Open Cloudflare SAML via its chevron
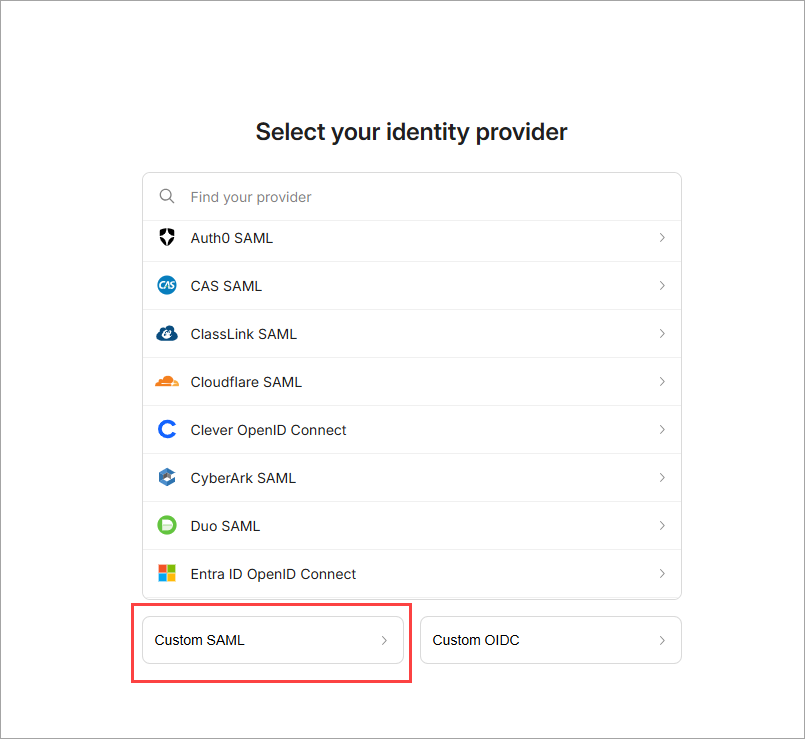The width and height of the screenshot is (805, 739). click(x=662, y=381)
